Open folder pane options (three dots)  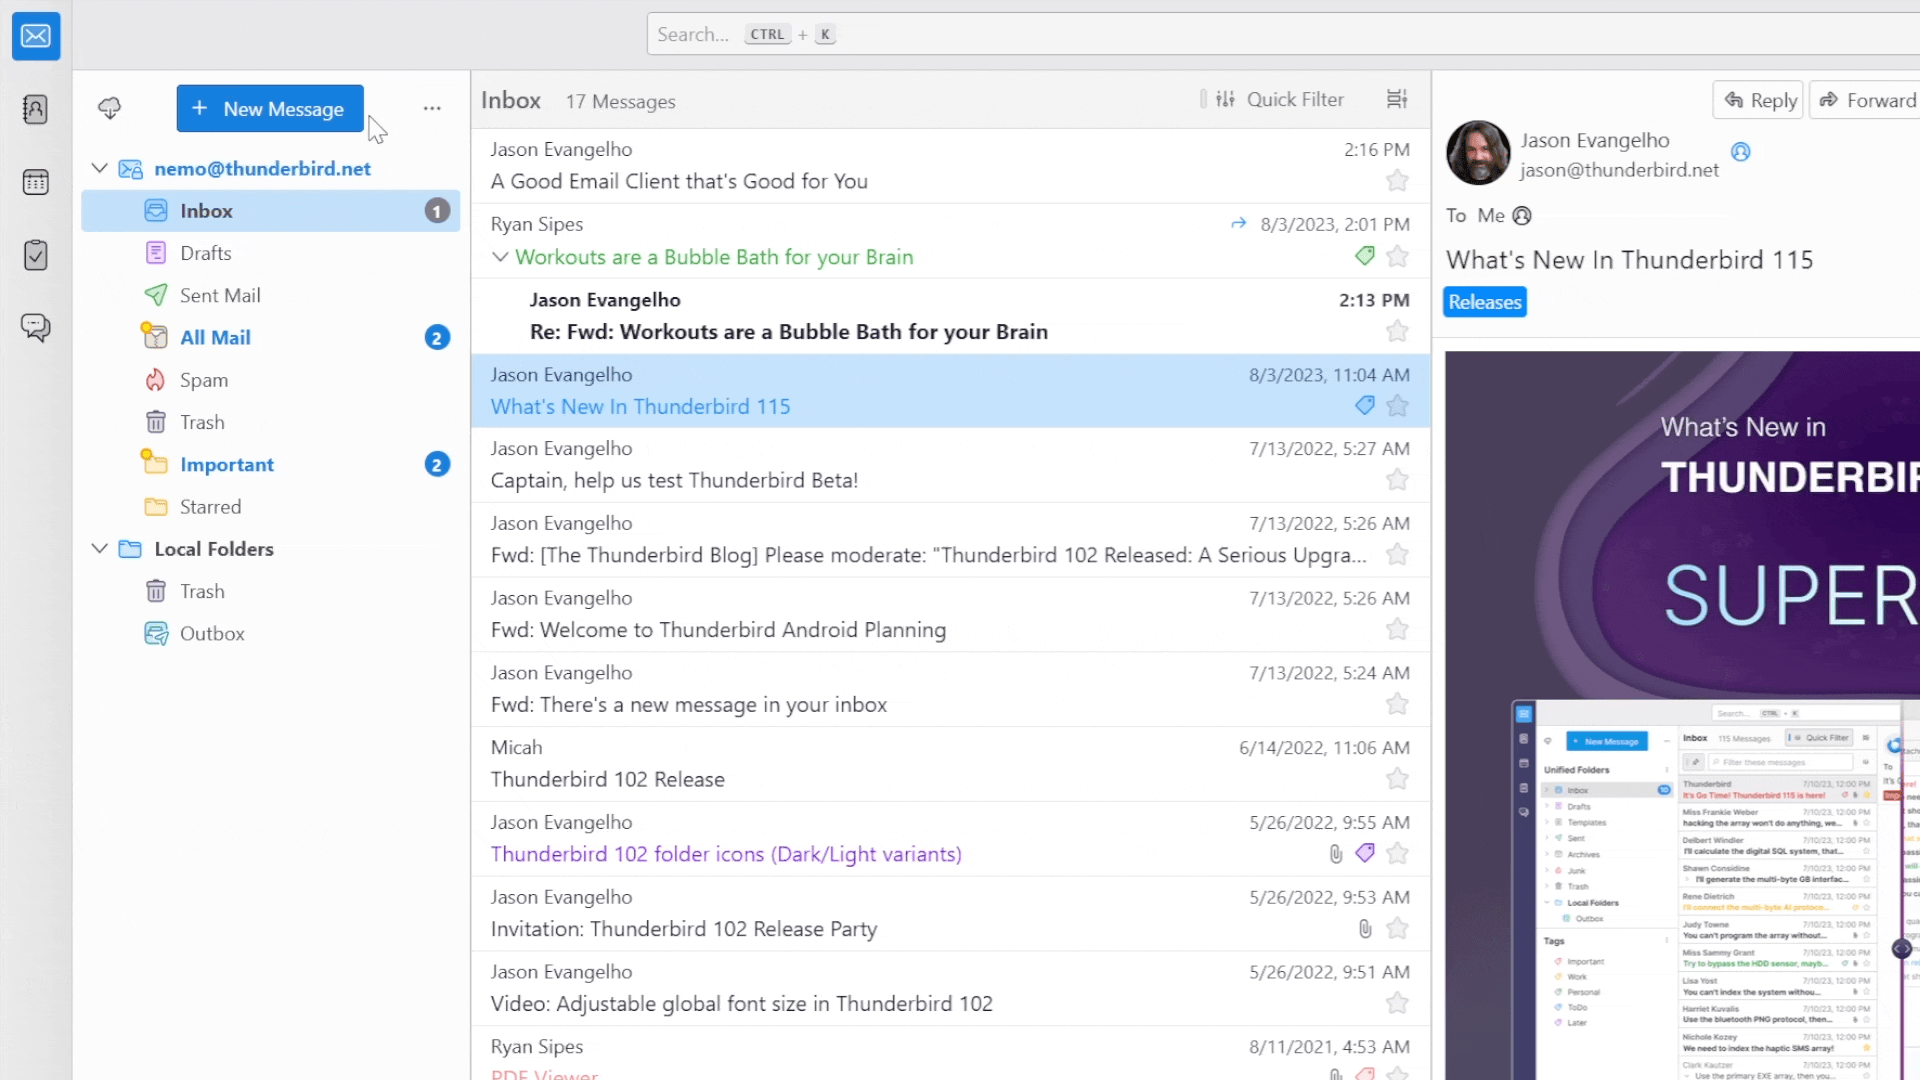click(432, 108)
